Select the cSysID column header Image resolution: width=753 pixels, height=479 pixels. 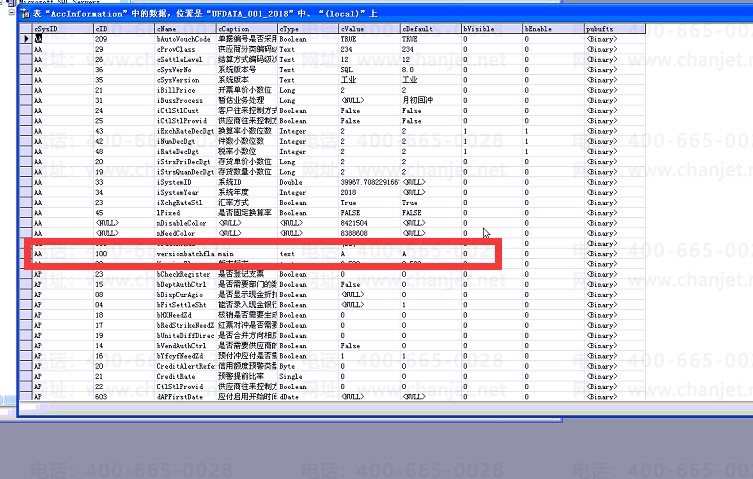click(63, 29)
